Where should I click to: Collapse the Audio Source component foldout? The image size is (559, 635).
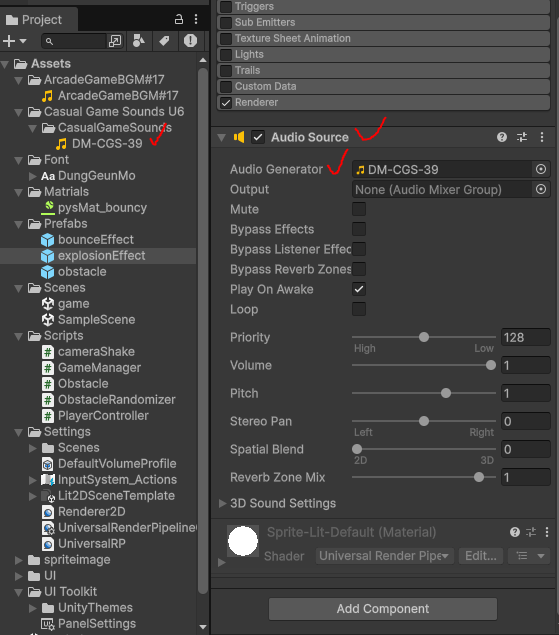coord(222,138)
